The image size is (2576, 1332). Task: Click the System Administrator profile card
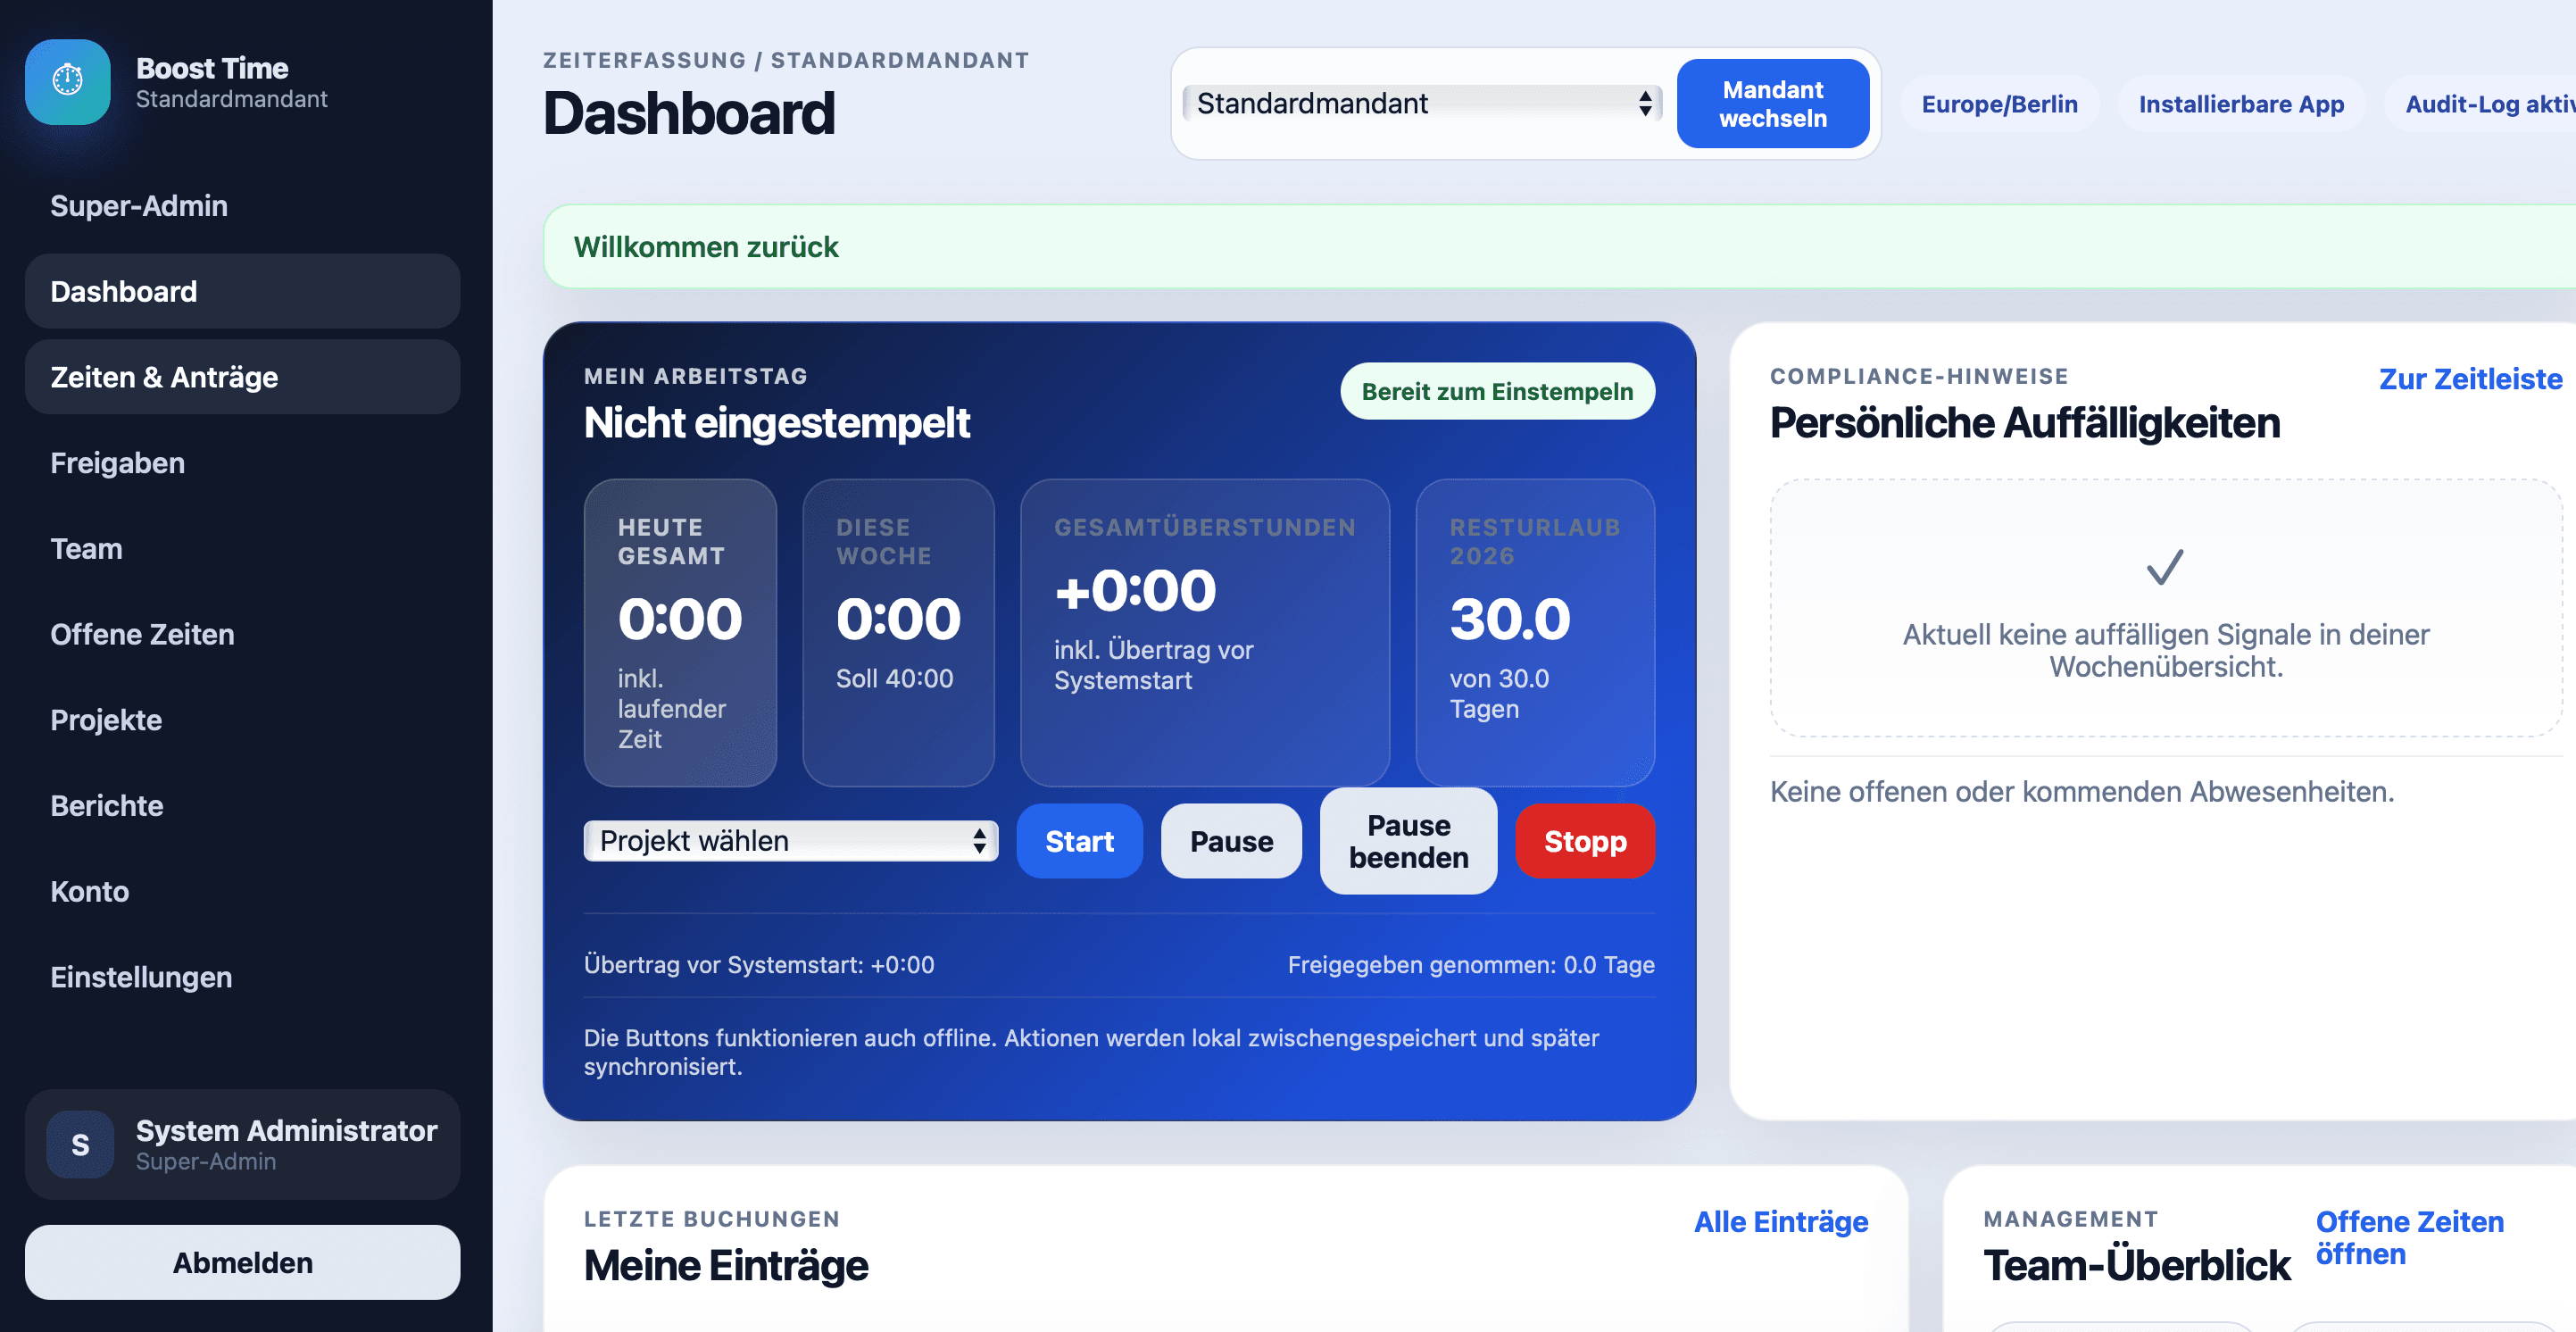click(x=242, y=1144)
